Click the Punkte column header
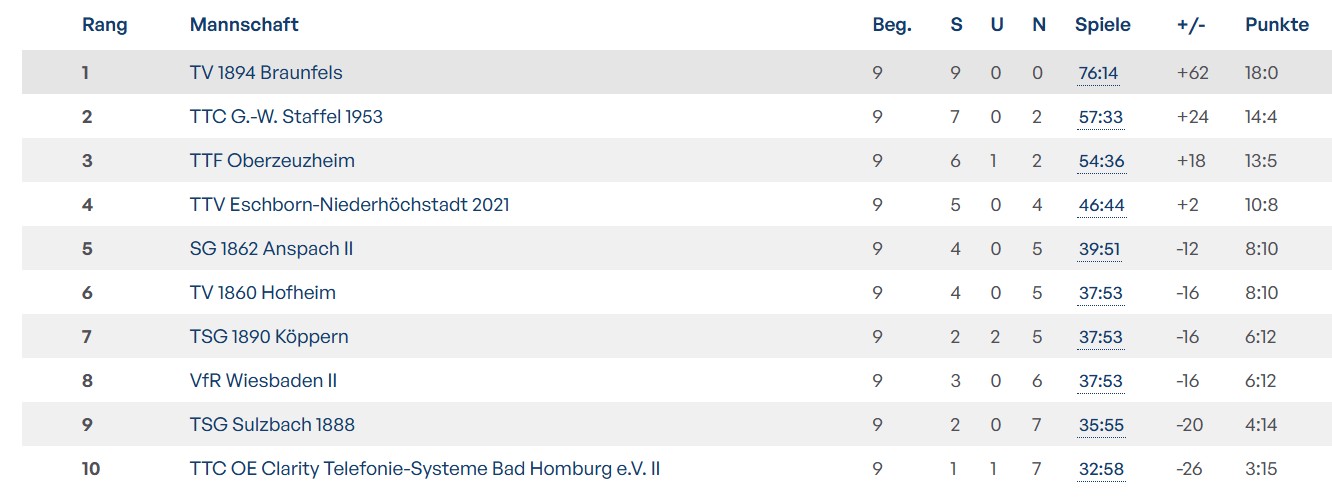 point(1276,25)
